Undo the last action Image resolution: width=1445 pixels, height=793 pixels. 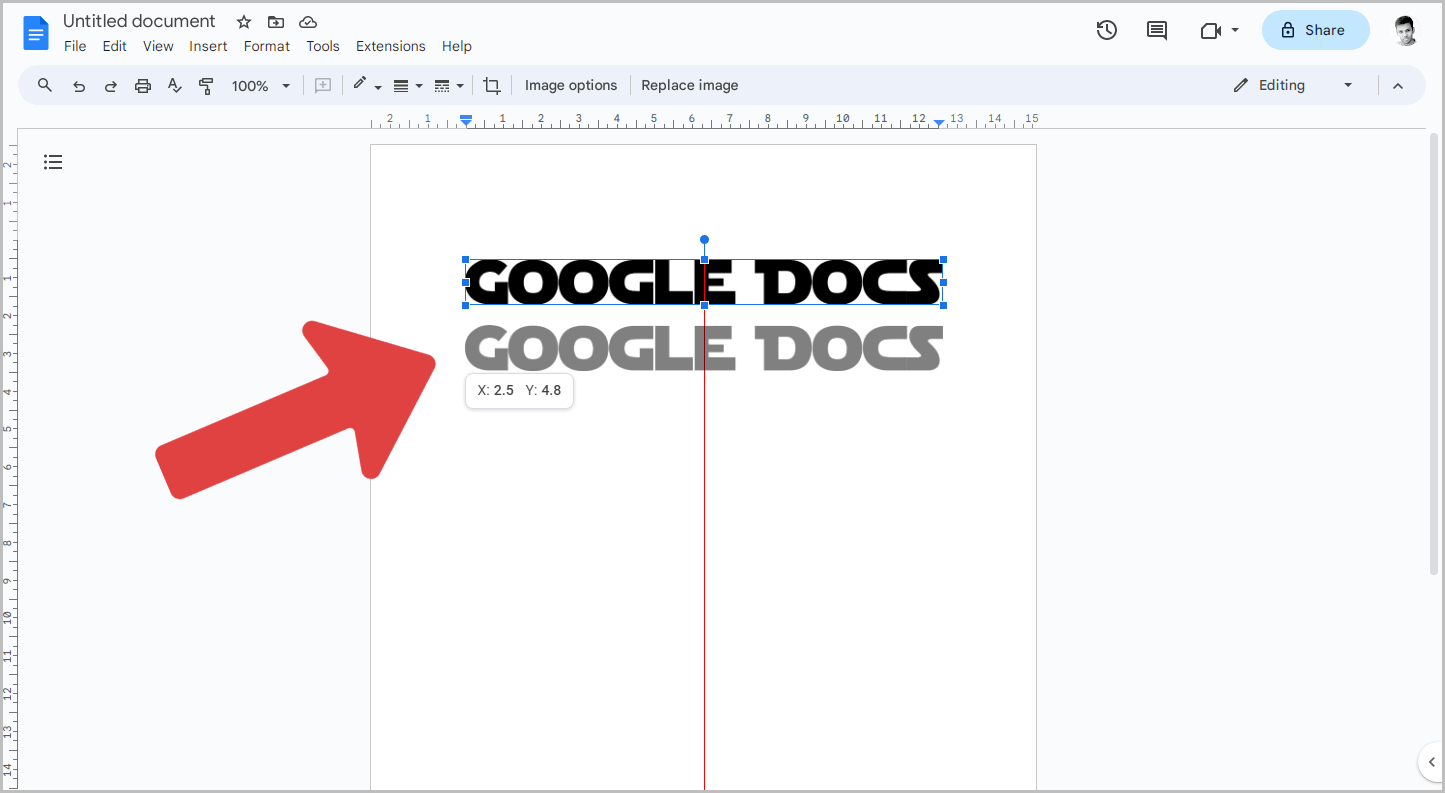[x=78, y=86]
